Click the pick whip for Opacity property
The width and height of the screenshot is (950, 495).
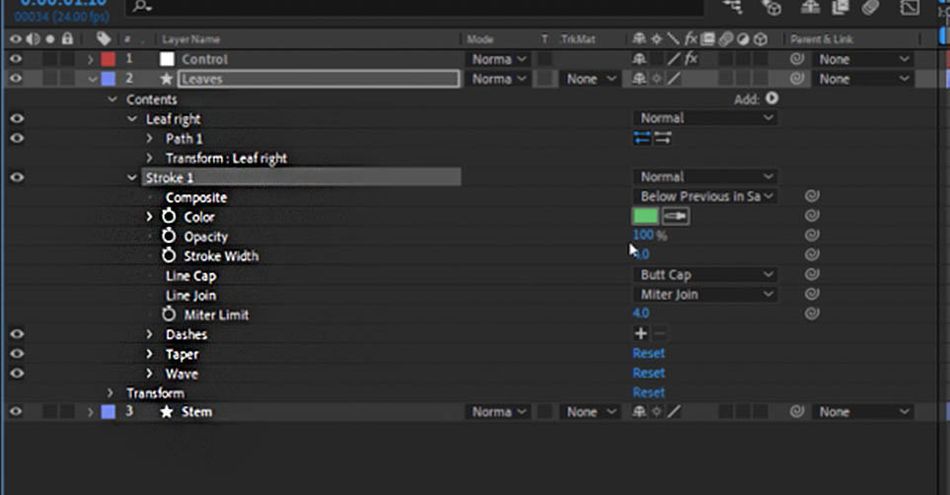point(812,235)
